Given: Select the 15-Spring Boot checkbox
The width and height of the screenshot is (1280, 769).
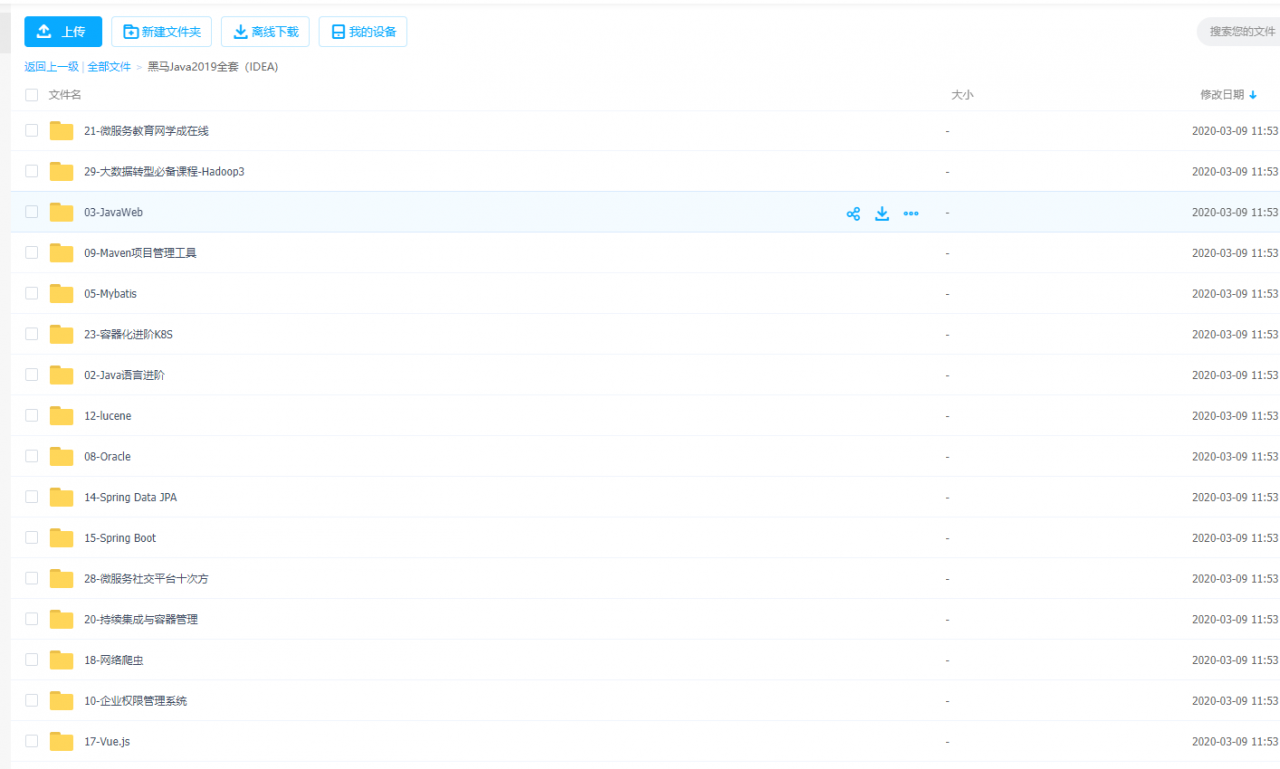Looking at the screenshot, I should click(x=31, y=537).
